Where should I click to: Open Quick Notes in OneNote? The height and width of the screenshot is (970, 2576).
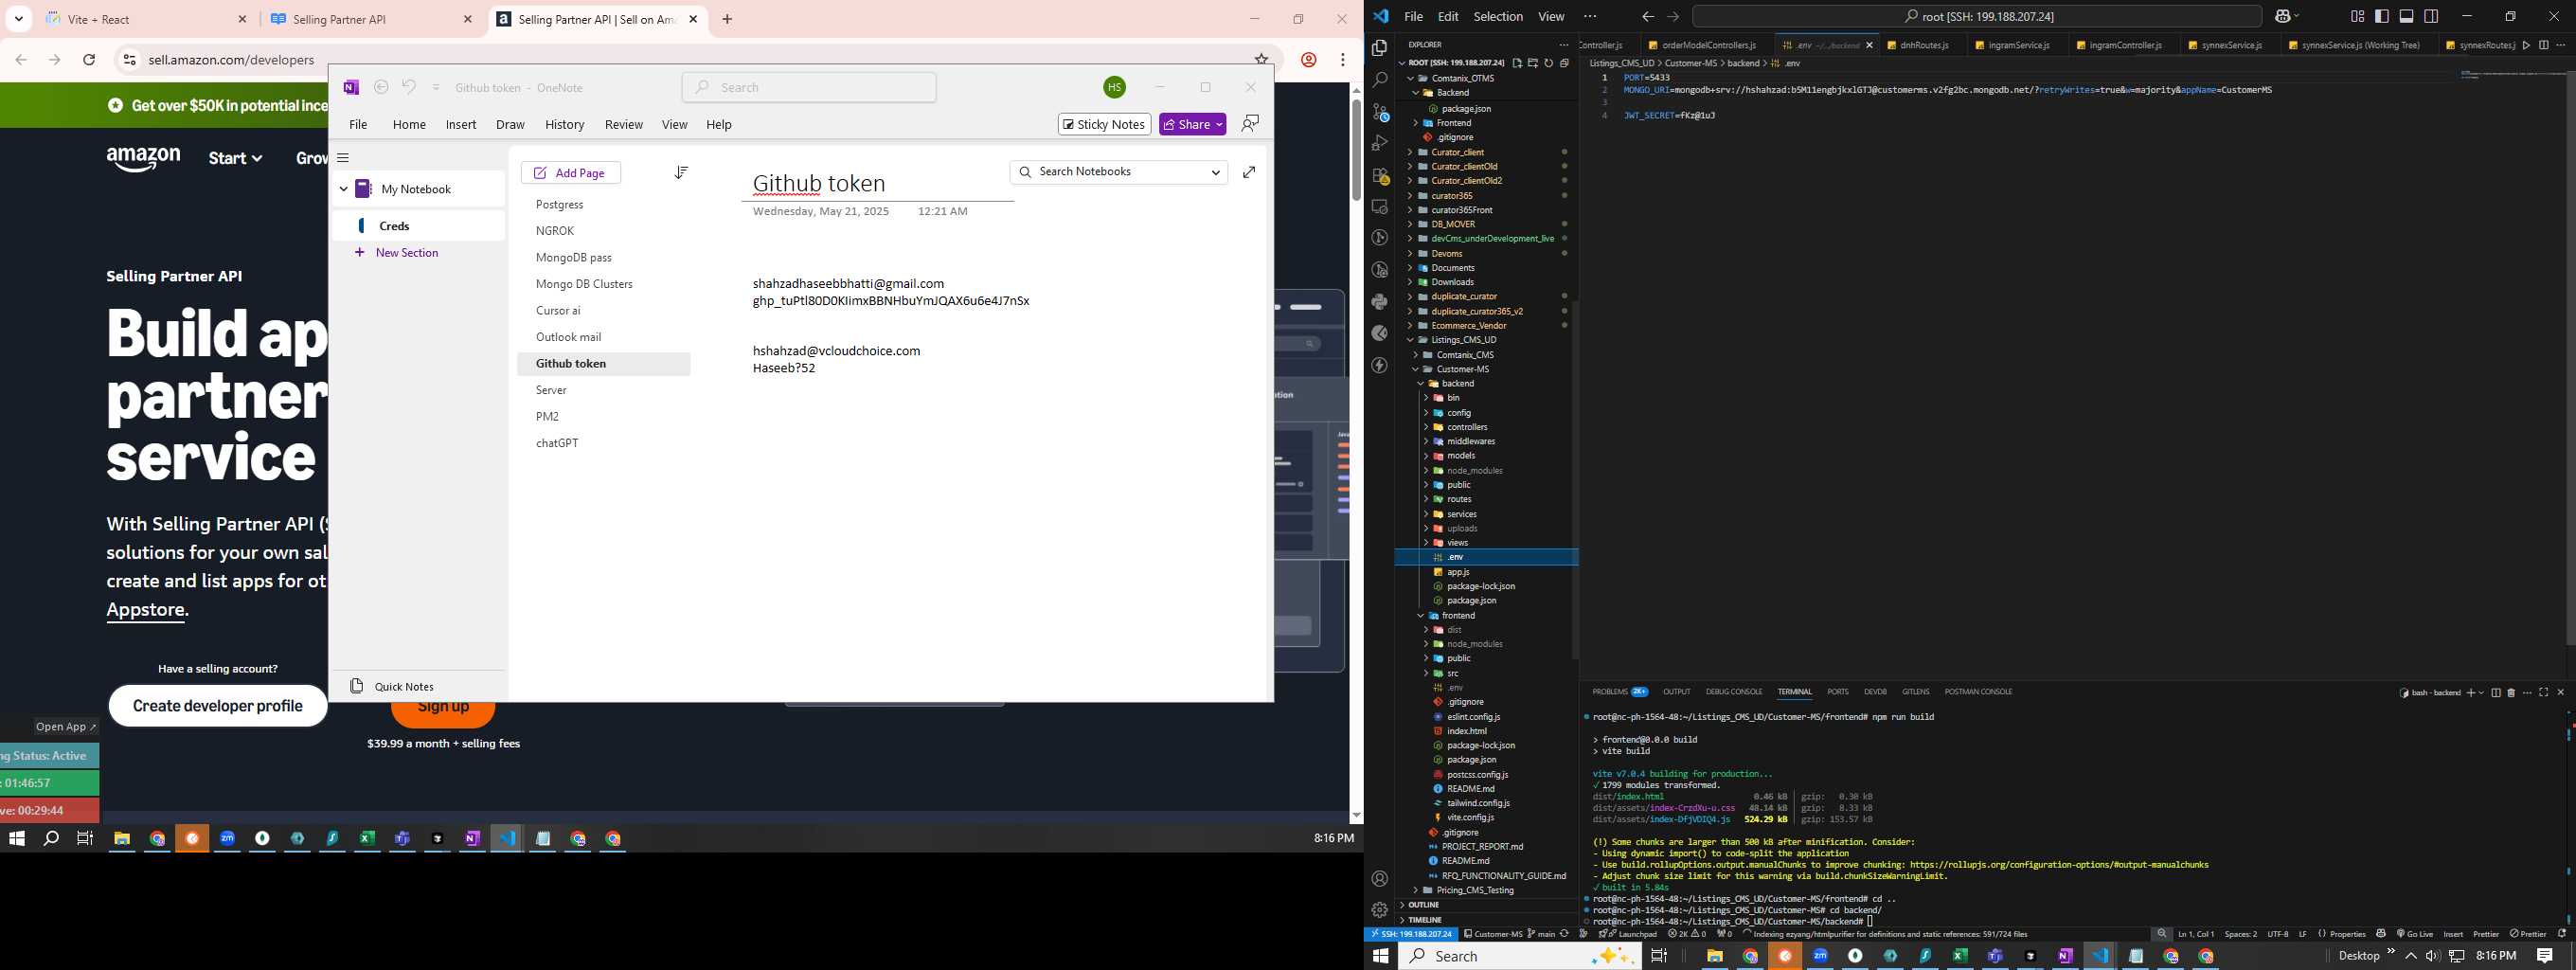point(392,686)
